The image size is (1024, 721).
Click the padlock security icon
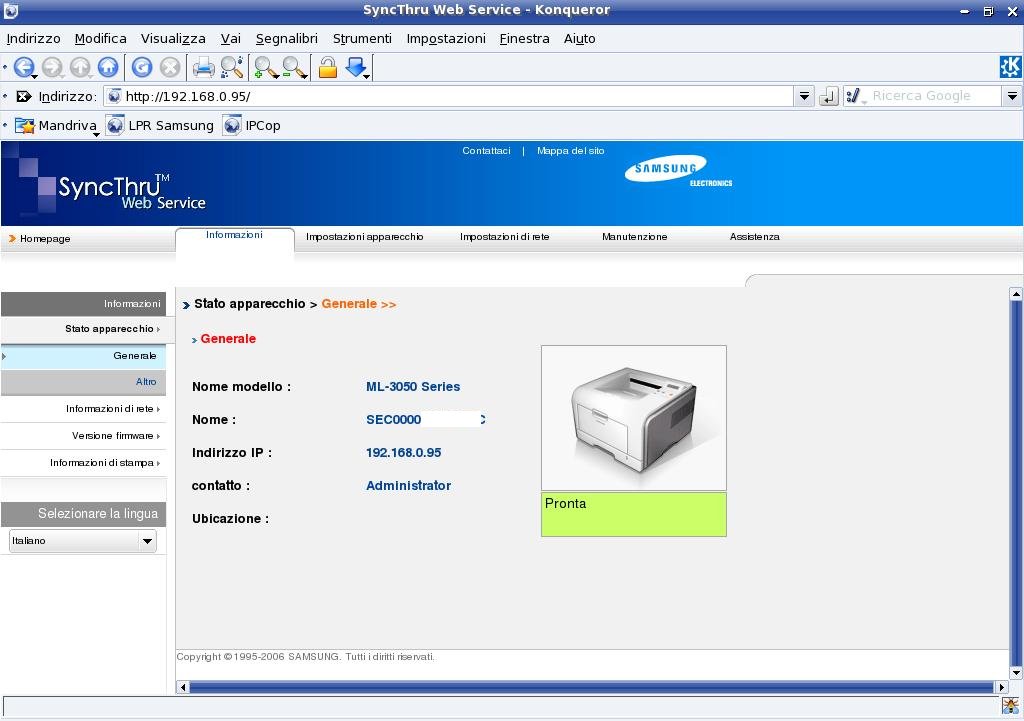(x=327, y=68)
